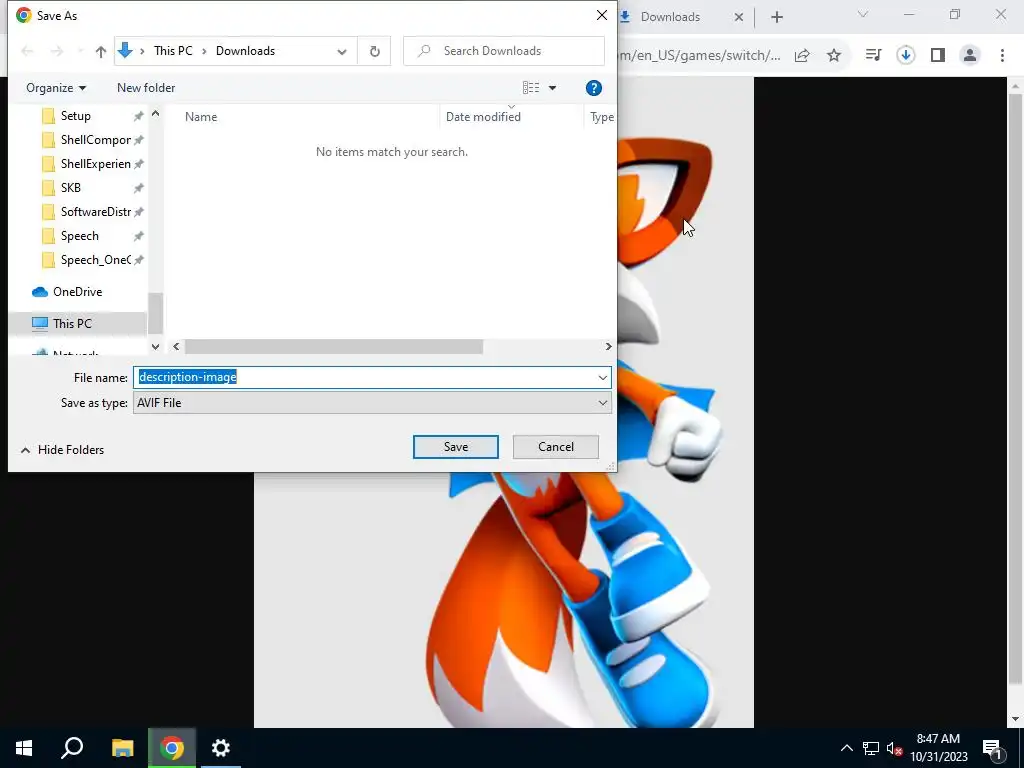1024x768 pixels.
Task: Select This PC in the address breadcrumb
Action: click(173, 51)
